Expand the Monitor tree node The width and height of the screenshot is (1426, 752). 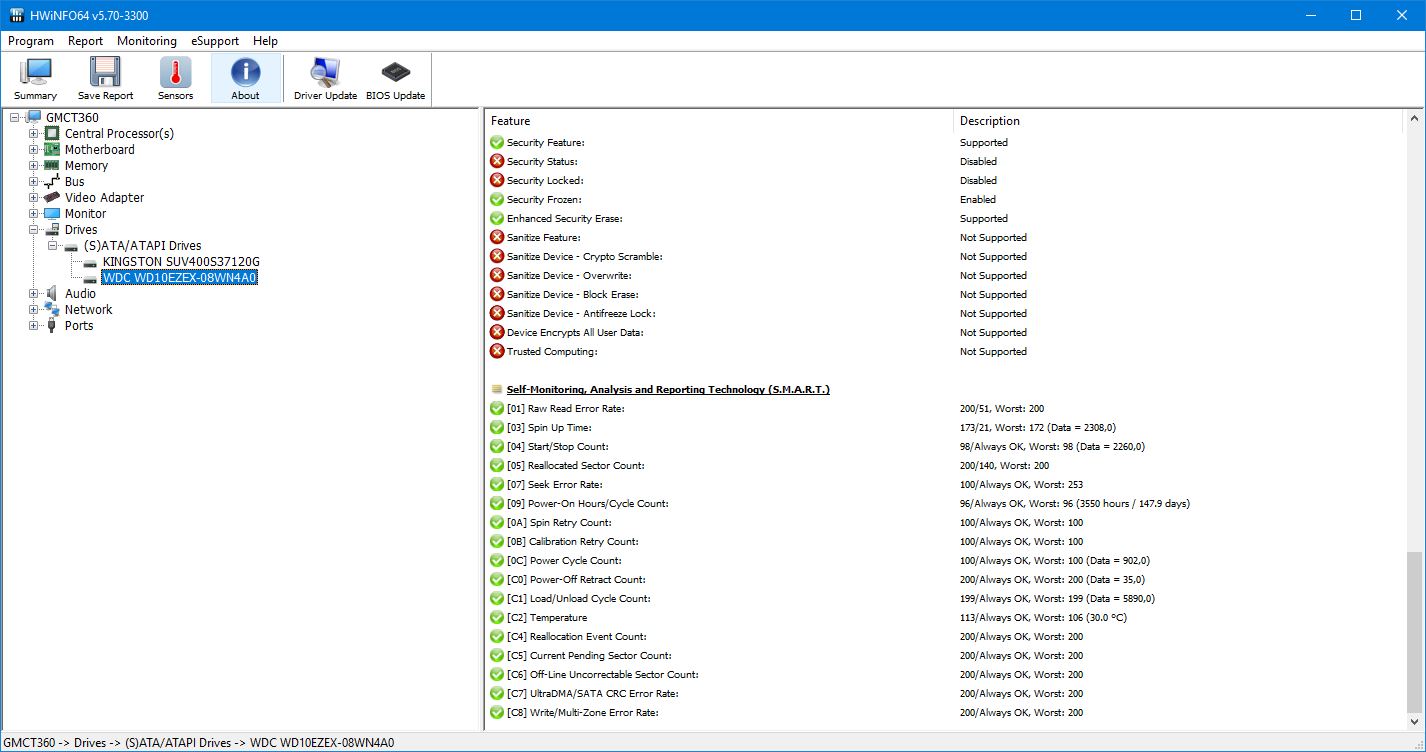(x=34, y=214)
